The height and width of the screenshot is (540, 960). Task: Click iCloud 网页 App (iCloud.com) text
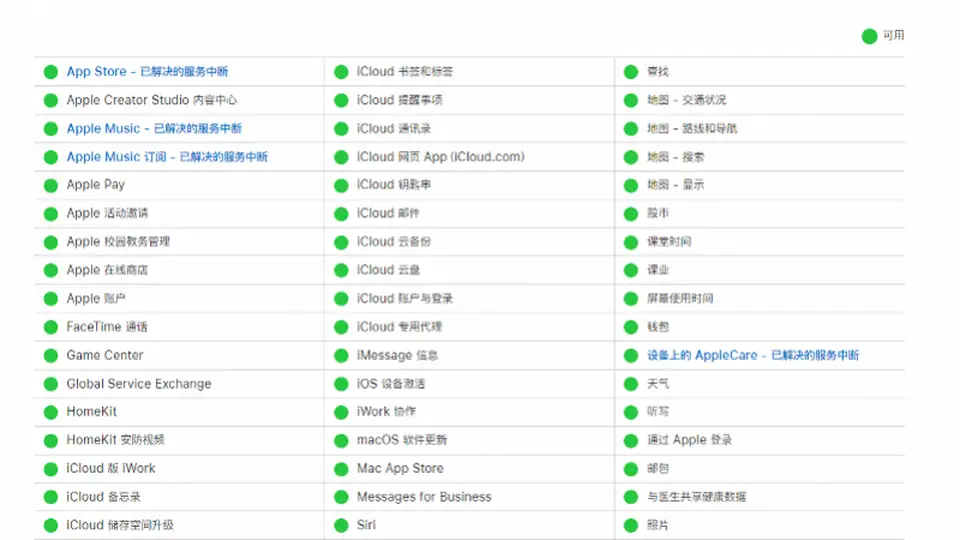441,157
